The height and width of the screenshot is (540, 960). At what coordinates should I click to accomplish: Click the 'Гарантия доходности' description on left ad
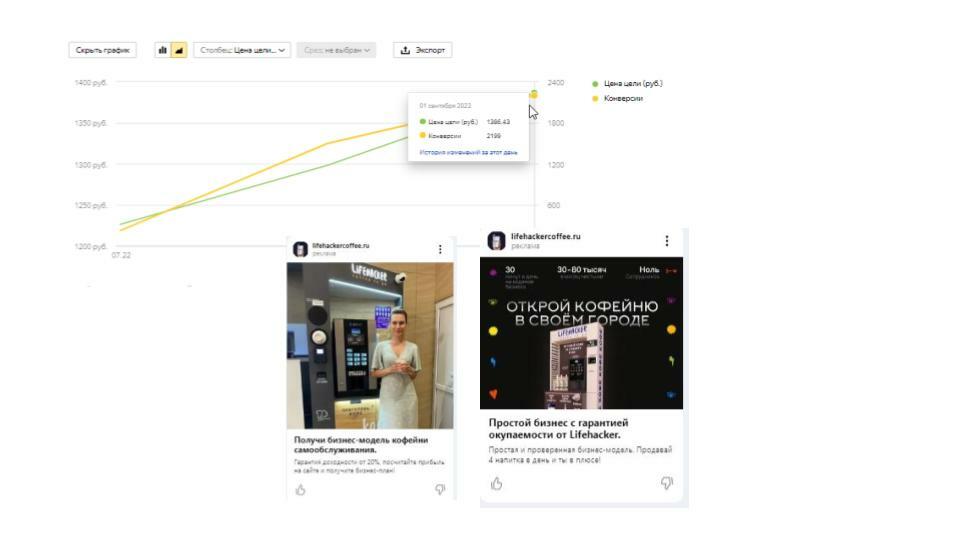[369, 467]
